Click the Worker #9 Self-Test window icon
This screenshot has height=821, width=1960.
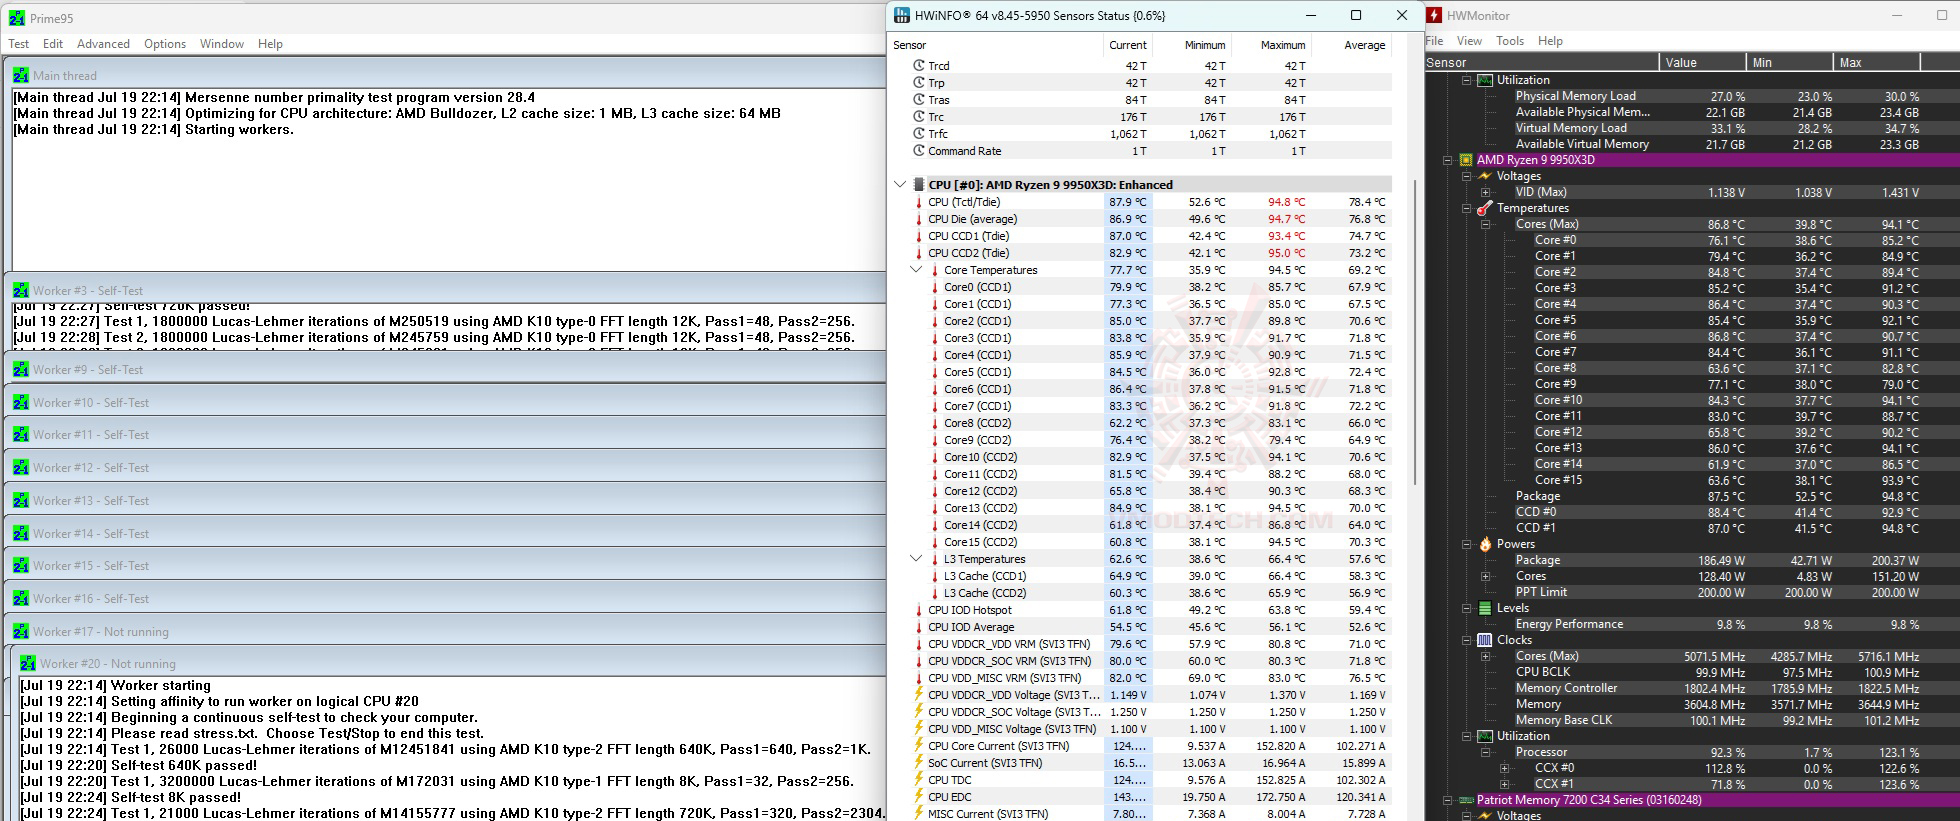21,369
